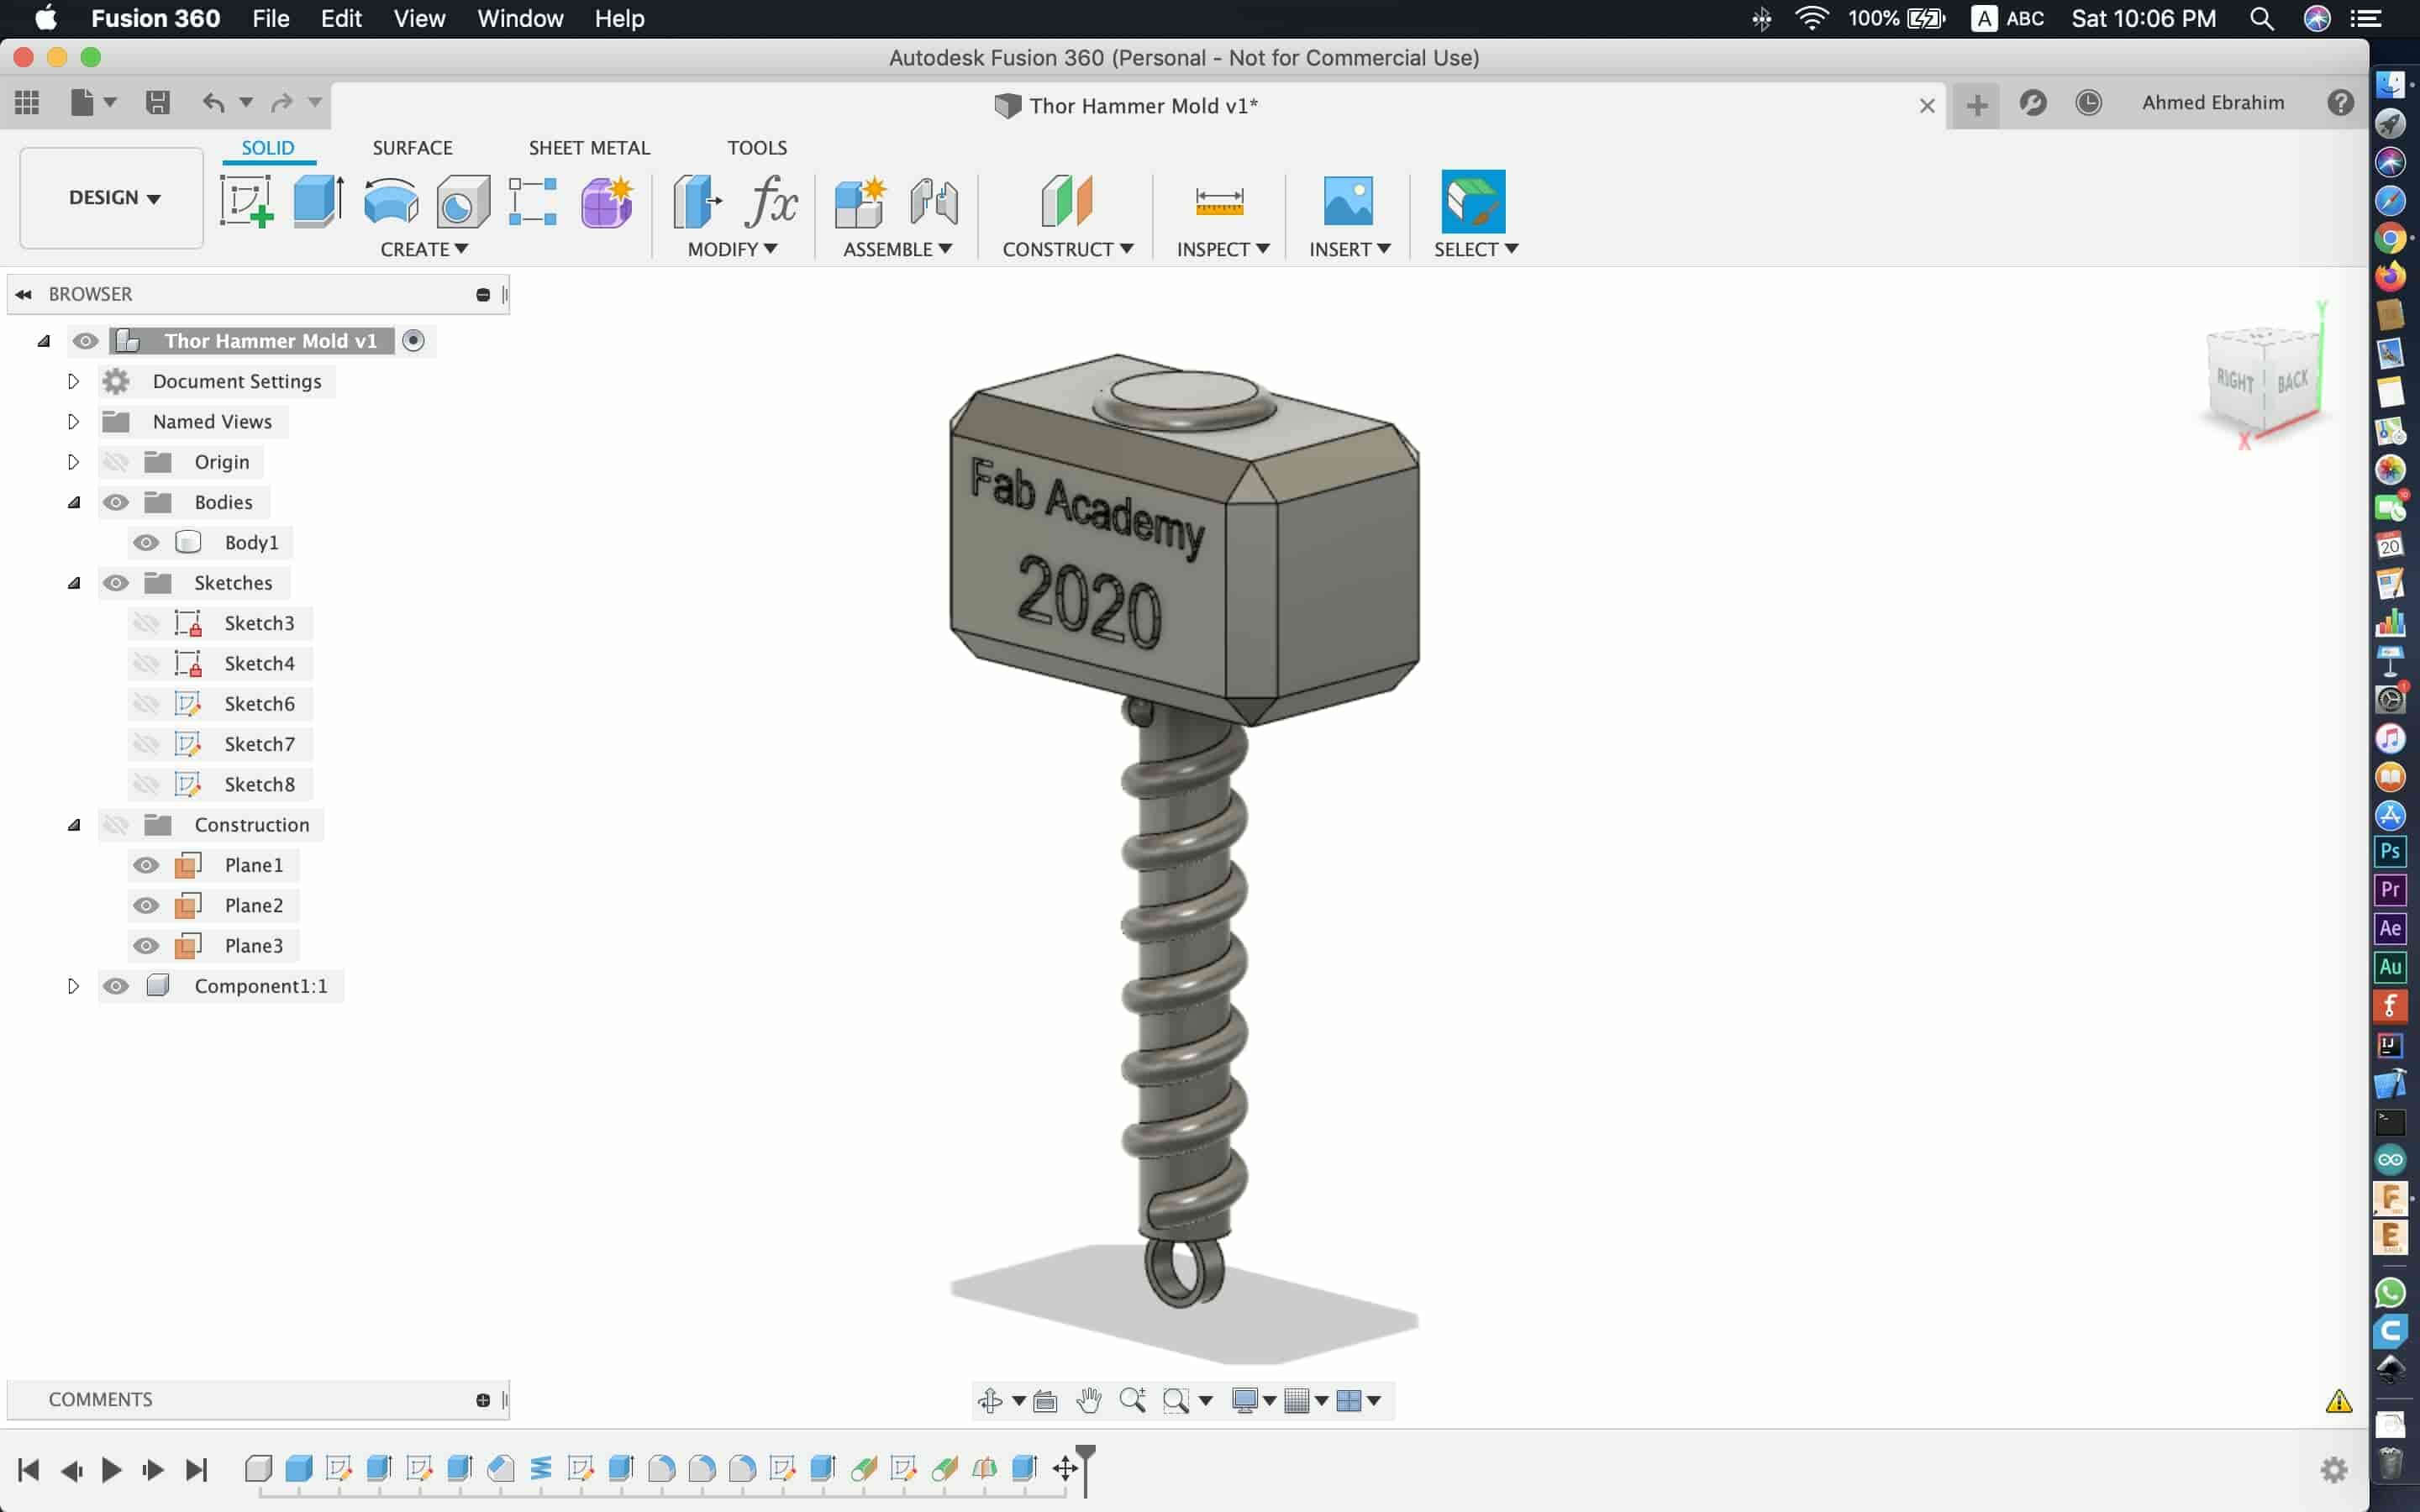This screenshot has height=1512, width=2420.
Task: Open the data panel grid icon
Action: 27,102
